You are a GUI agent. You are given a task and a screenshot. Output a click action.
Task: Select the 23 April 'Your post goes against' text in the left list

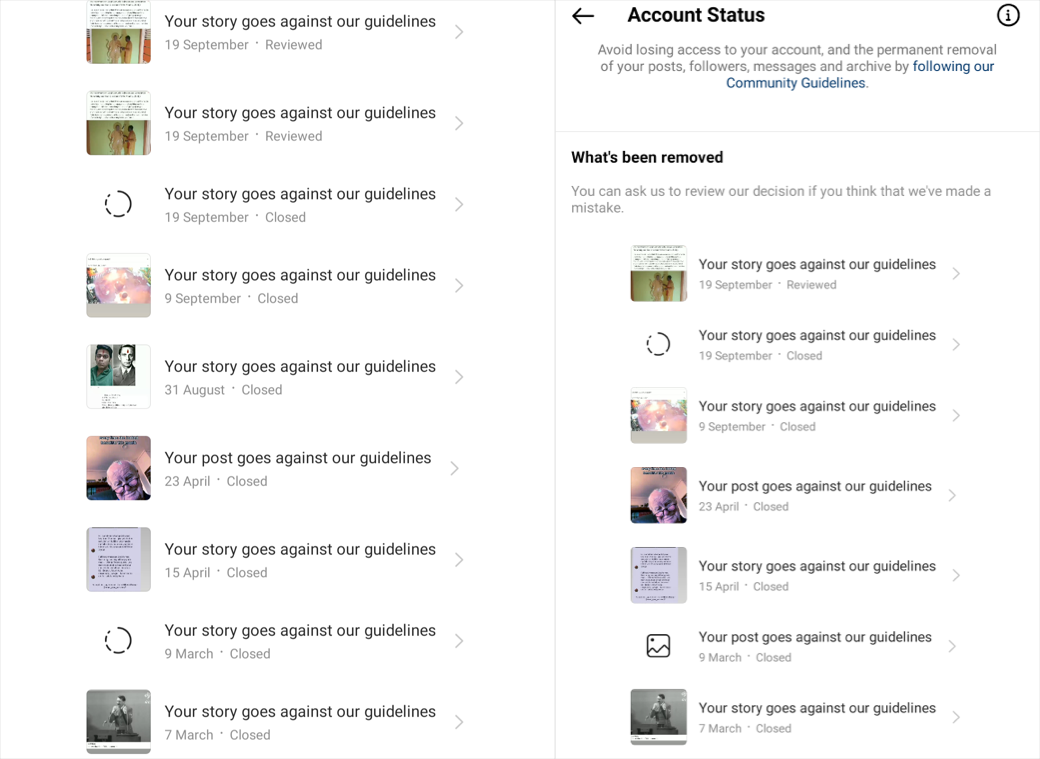298,458
